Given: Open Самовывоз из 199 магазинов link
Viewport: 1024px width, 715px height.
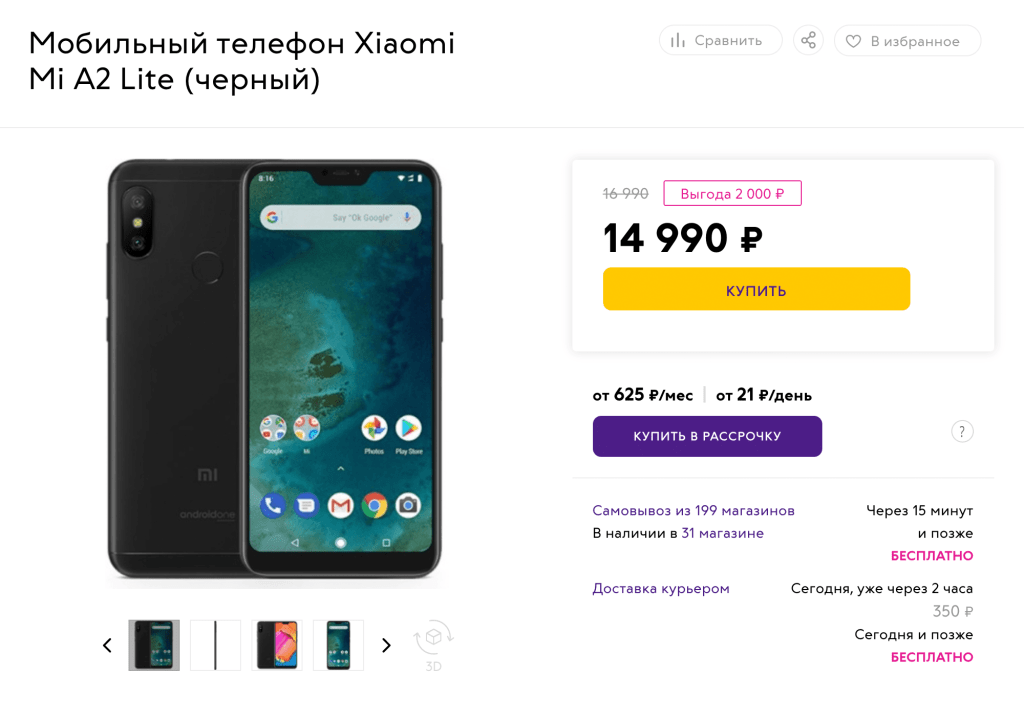Looking at the screenshot, I should pos(693,511).
